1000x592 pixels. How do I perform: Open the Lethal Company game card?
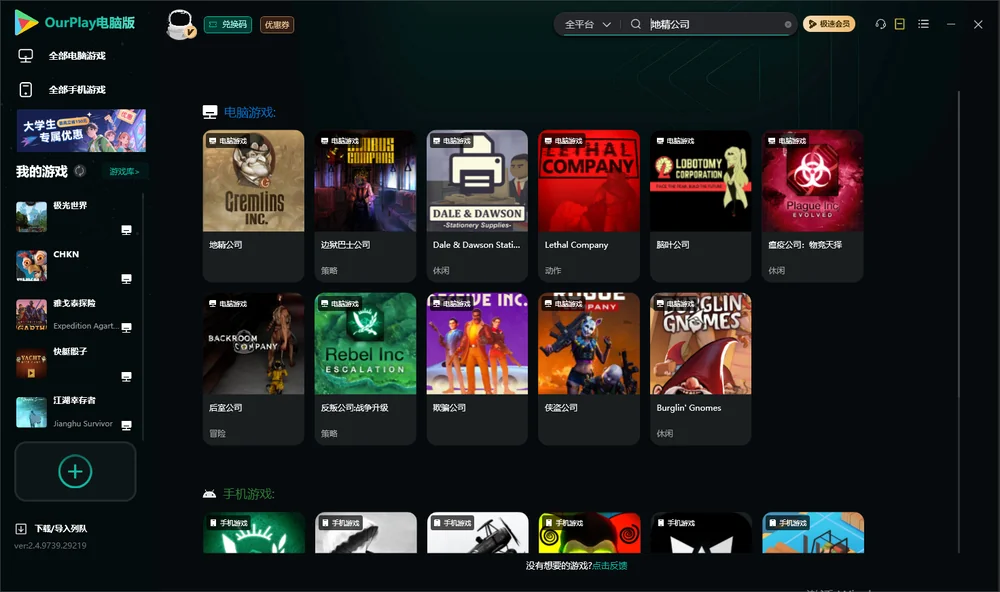coord(589,205)
